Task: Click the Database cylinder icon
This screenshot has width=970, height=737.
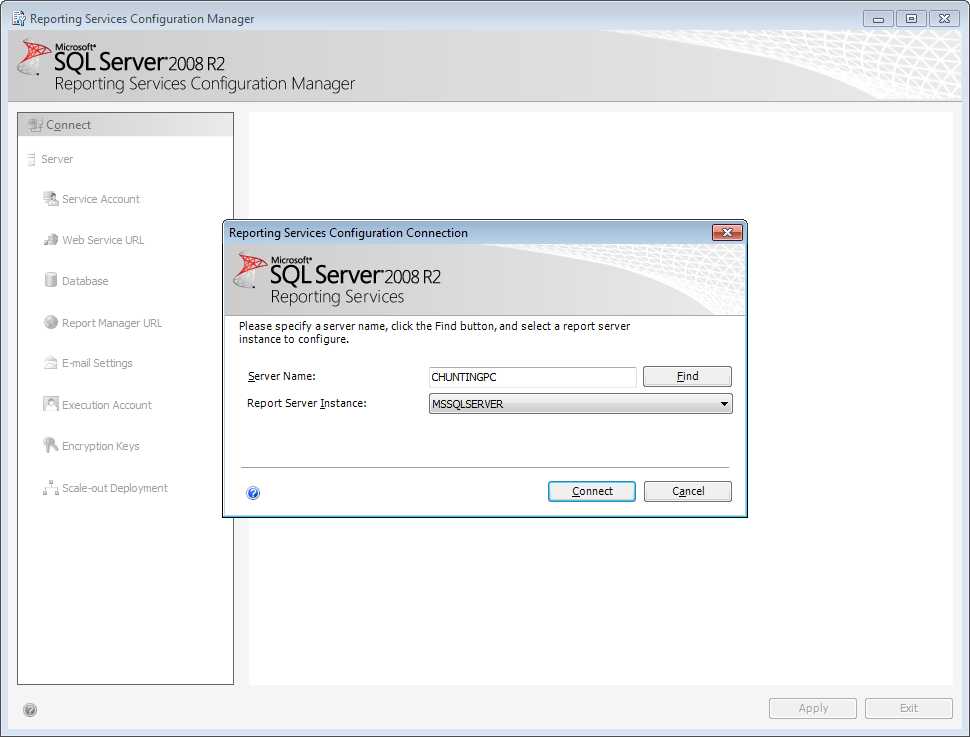Action: click(51, 280)
